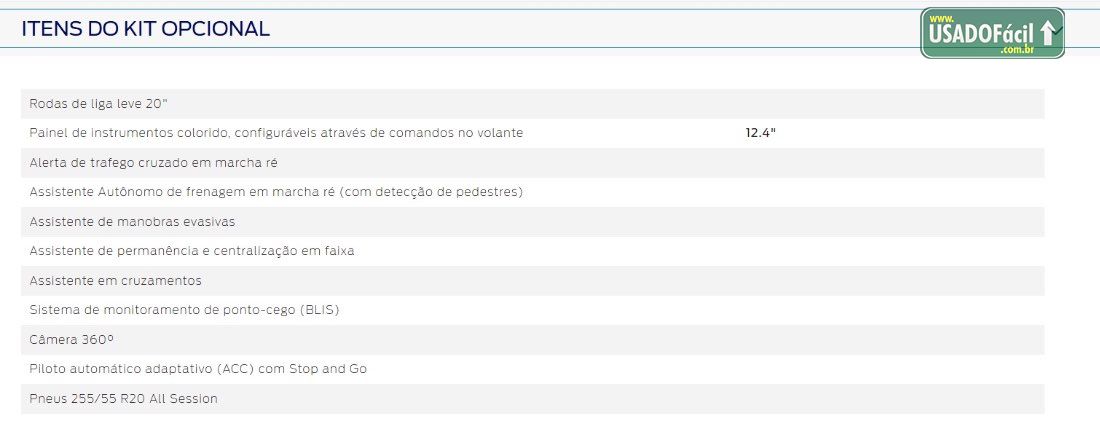
Task: Click the www. text in logo
Action: [941, 18]
